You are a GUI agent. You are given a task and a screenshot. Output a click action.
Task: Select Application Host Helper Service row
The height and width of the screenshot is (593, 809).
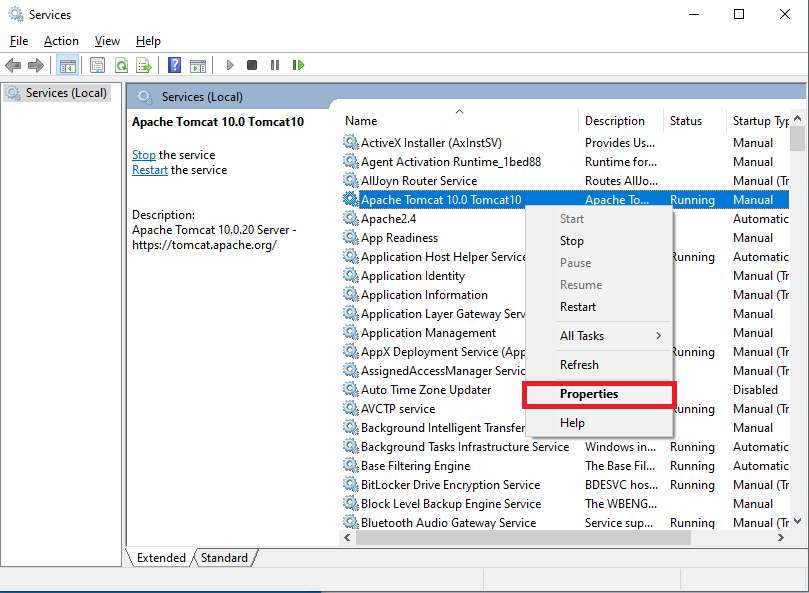pyautogui.click(x=443, y=257)
